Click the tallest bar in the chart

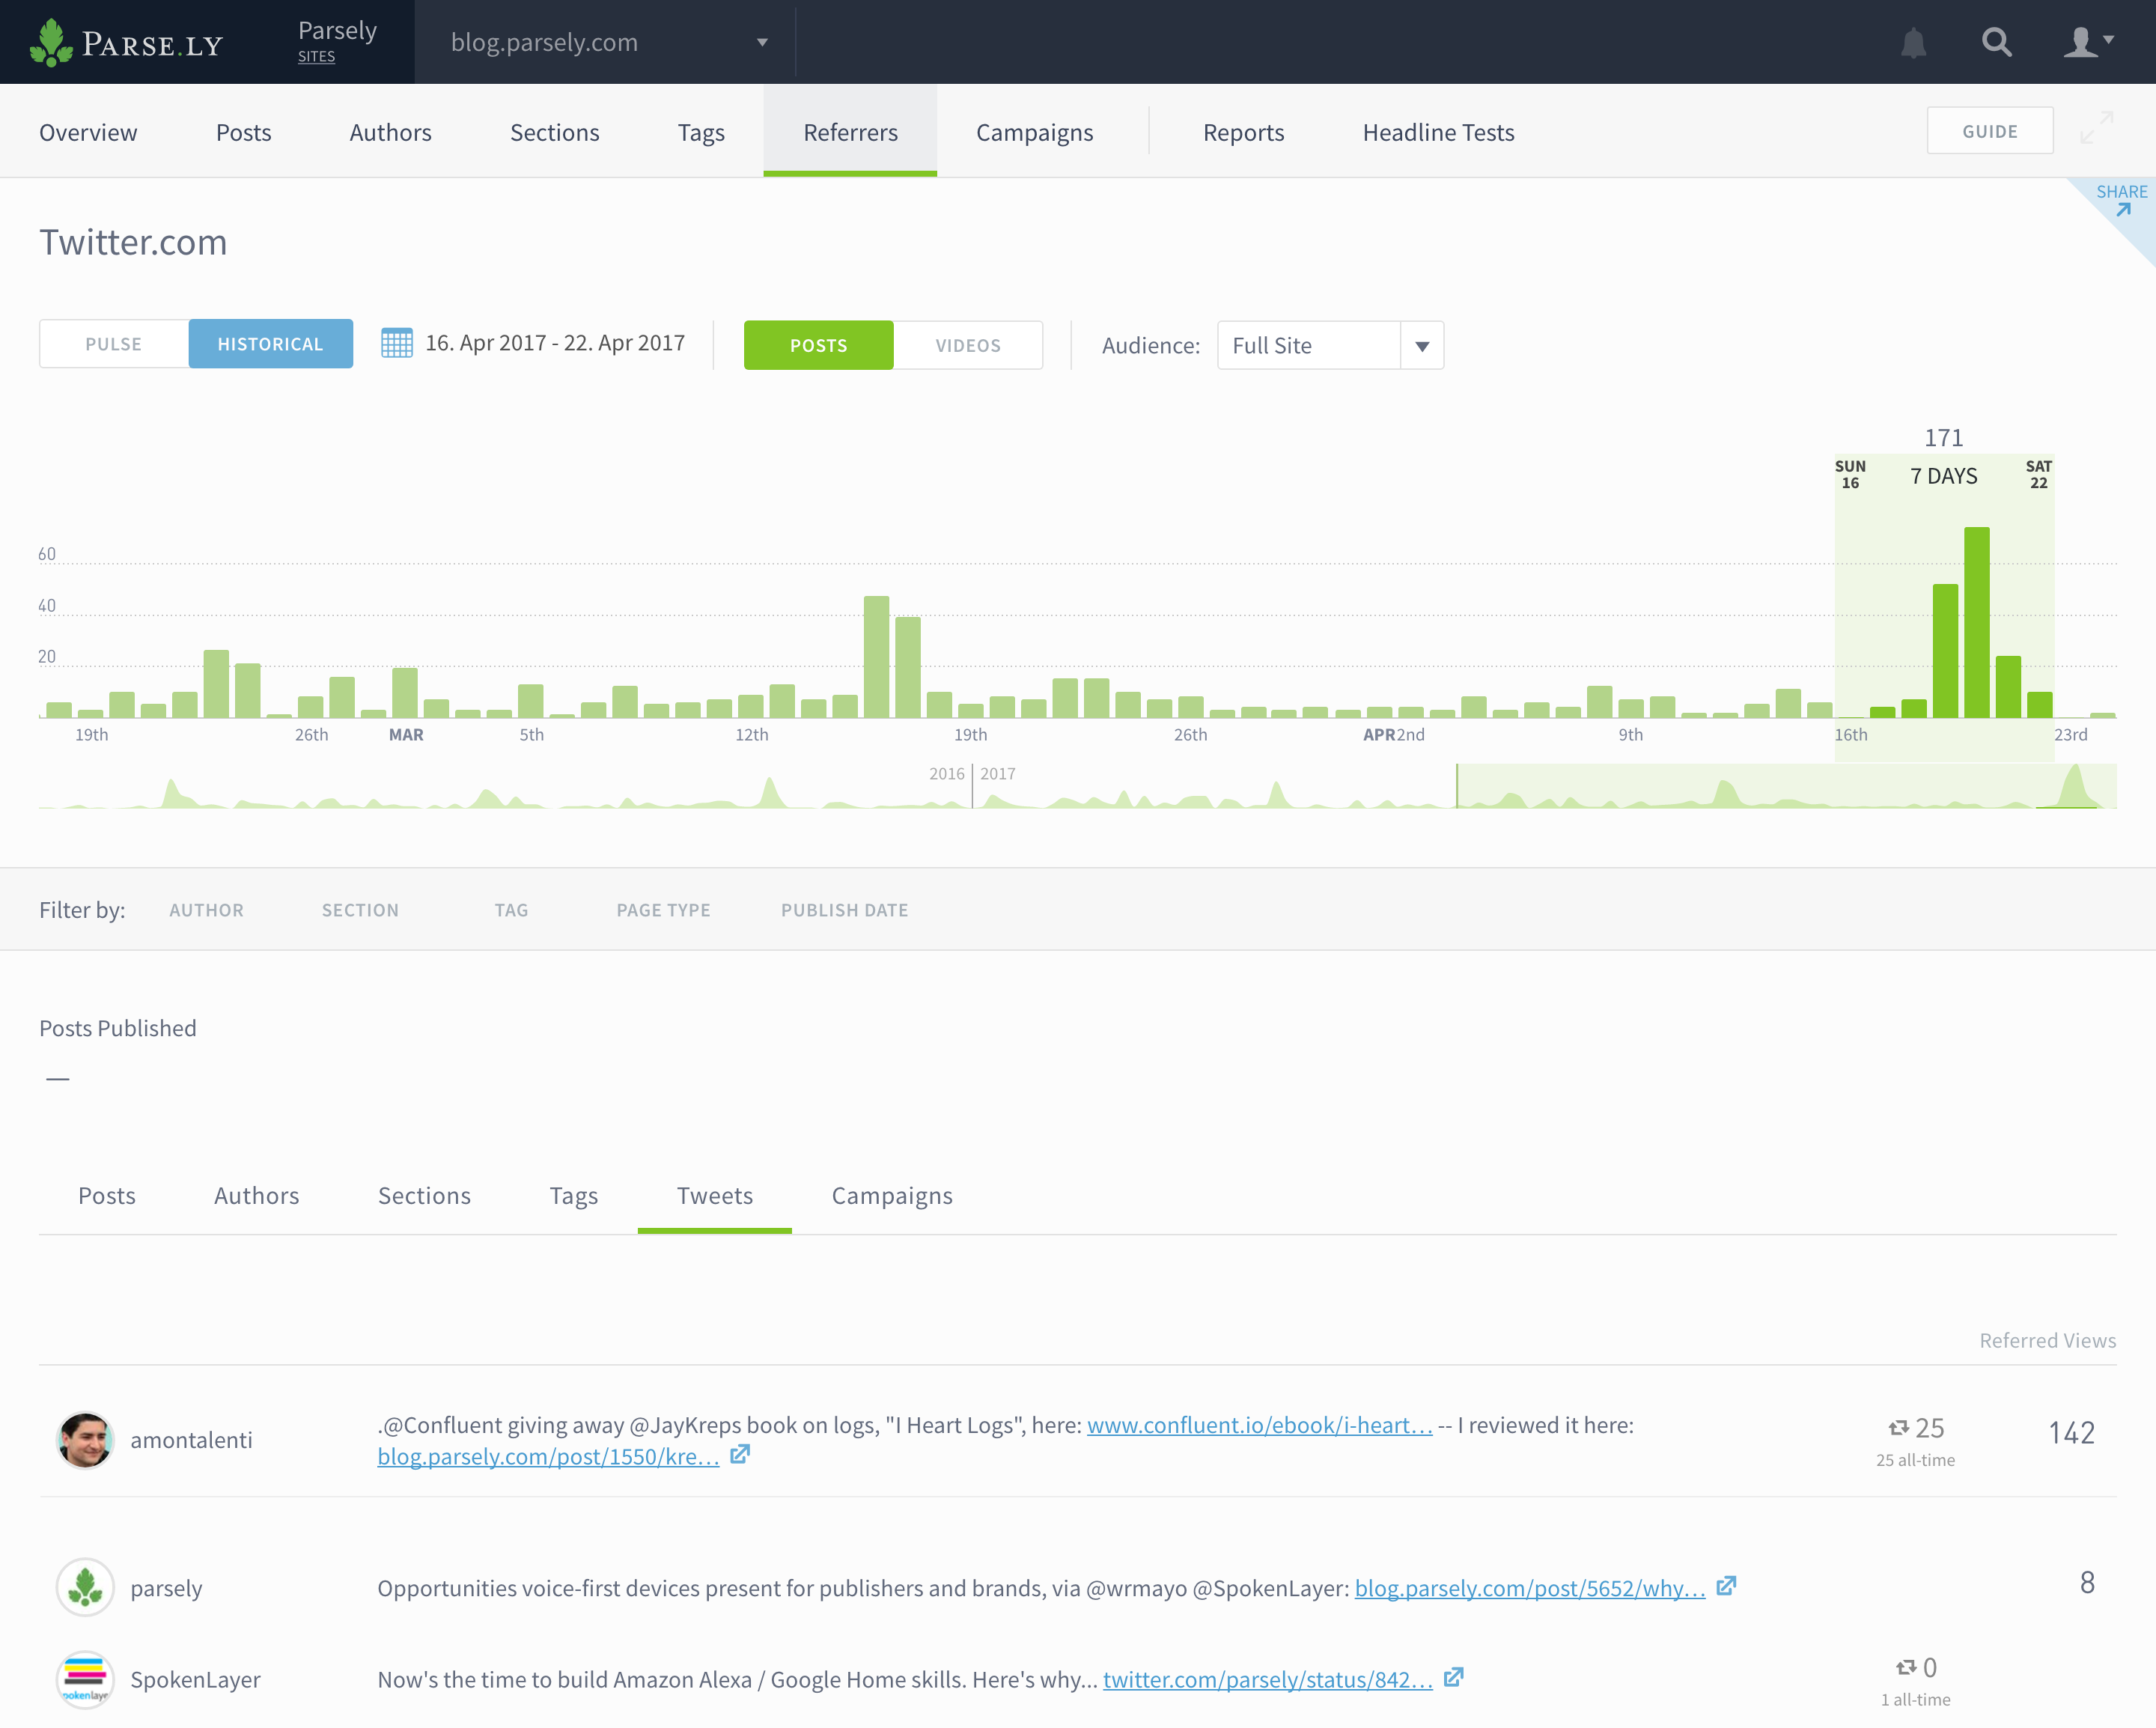point(1976,622)
